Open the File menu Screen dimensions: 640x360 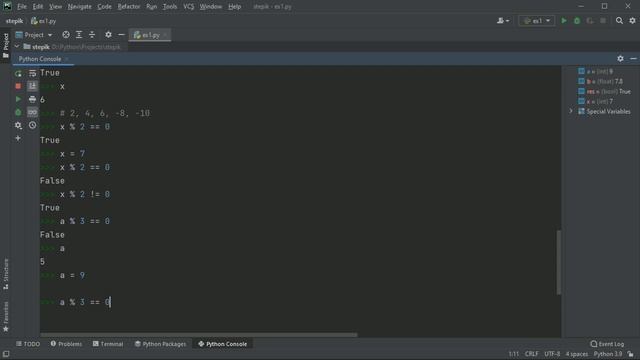[x=22, y=7]
